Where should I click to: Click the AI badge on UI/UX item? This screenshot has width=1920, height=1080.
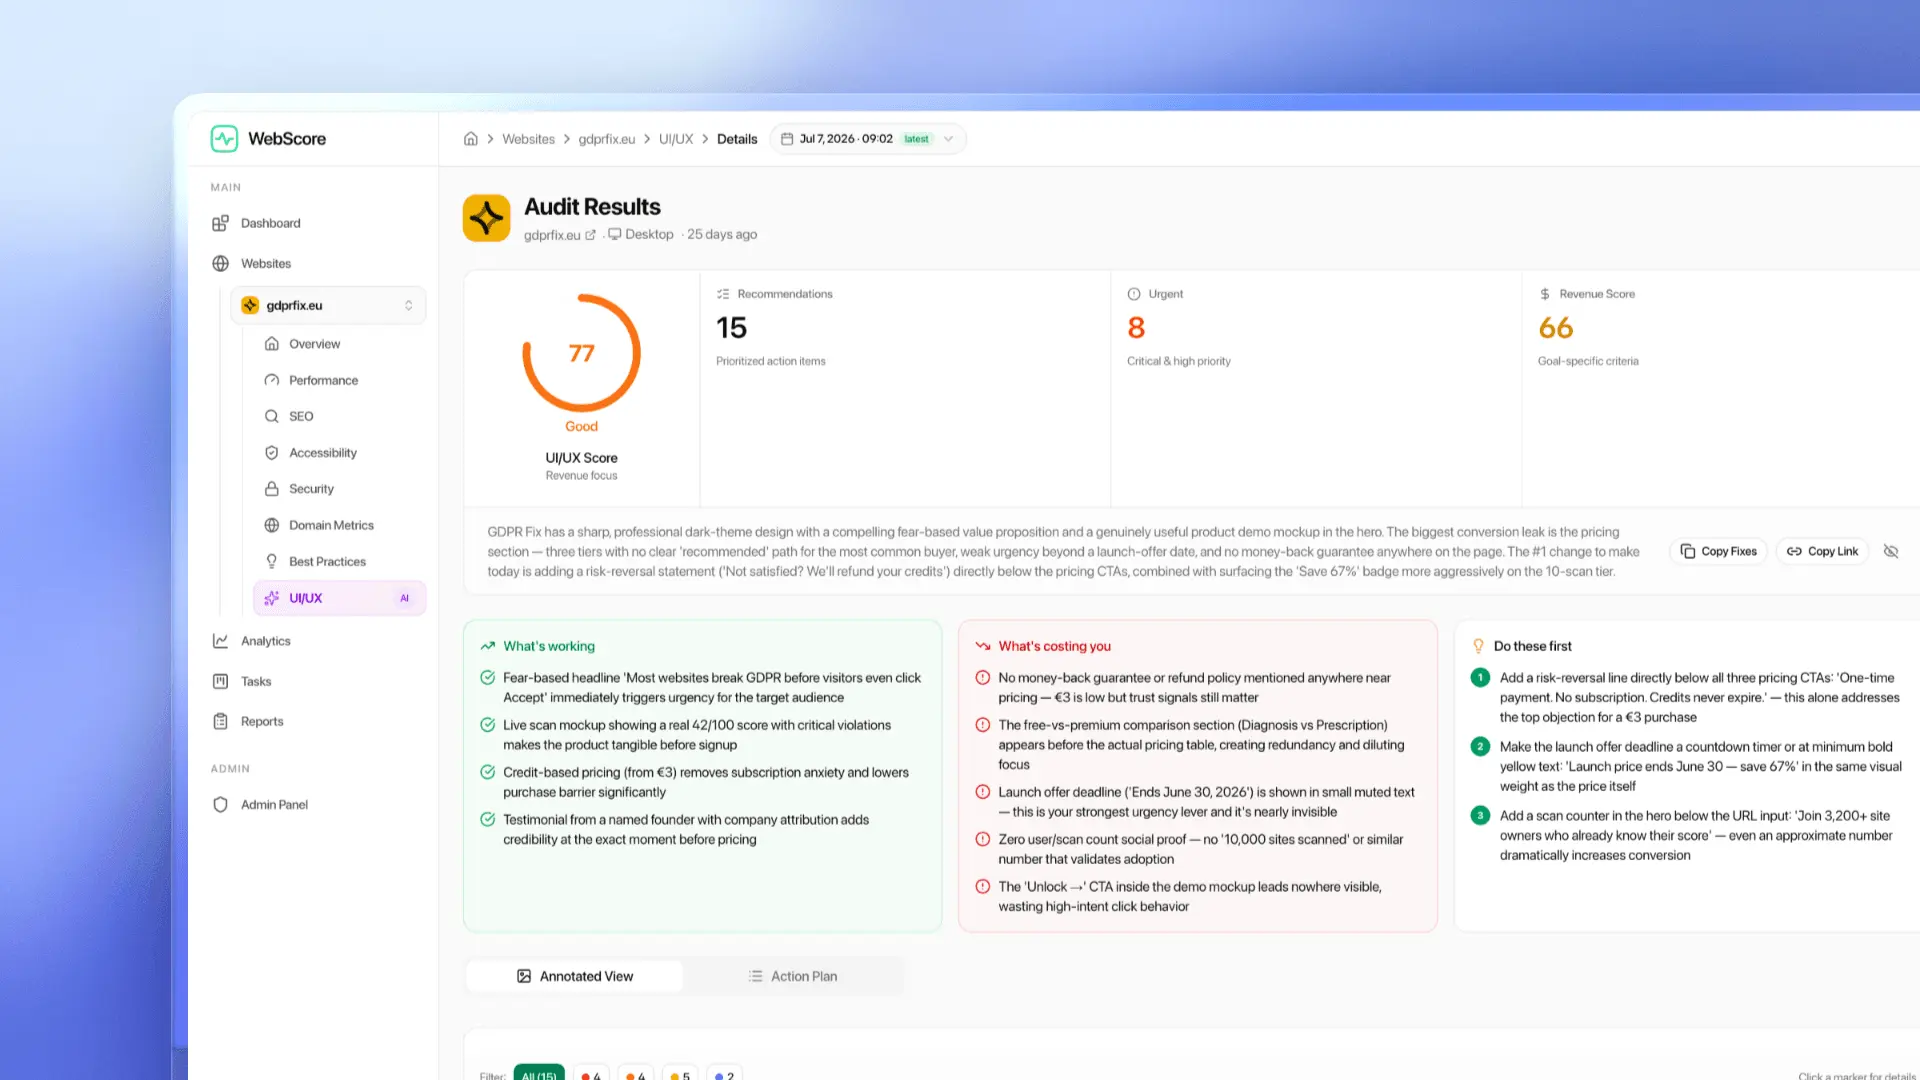405,598
